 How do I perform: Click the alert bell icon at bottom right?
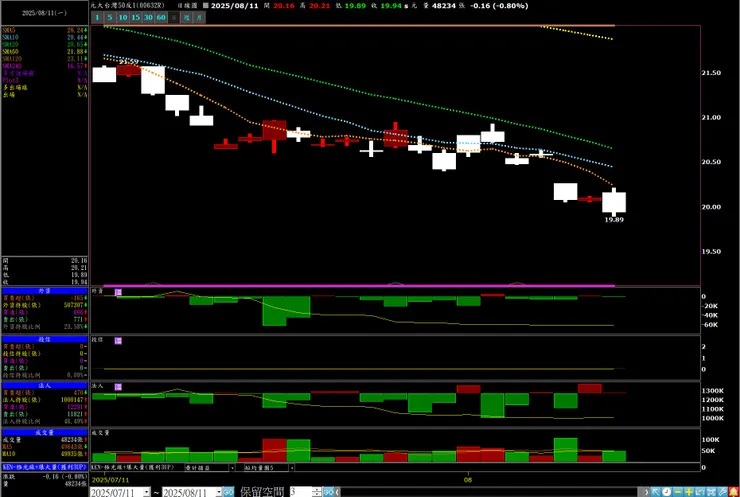point(734,492)
